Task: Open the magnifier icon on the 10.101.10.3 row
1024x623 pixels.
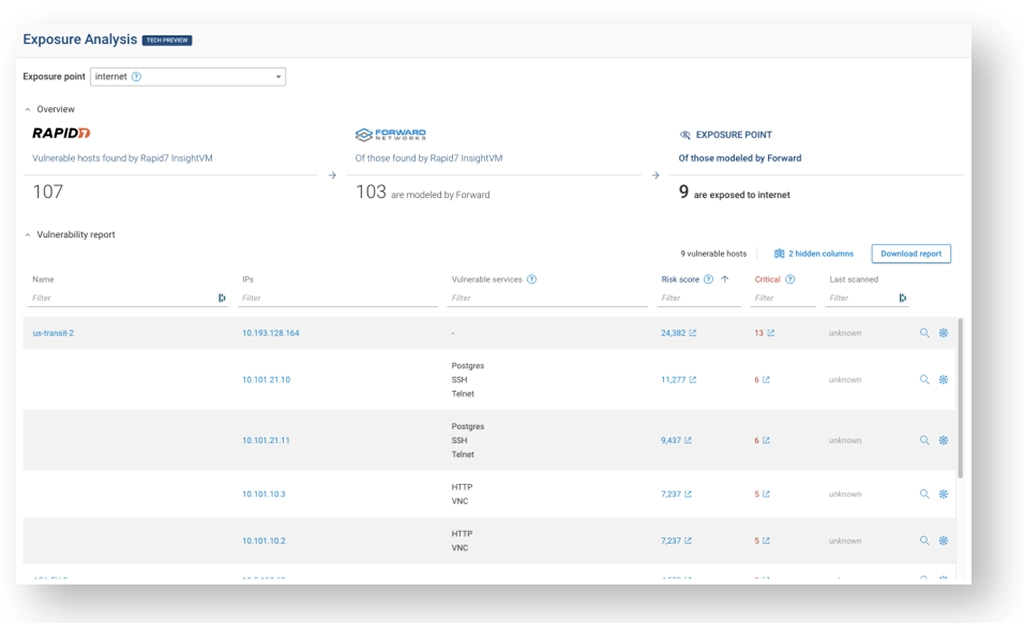Action: (x=921, y=493)
